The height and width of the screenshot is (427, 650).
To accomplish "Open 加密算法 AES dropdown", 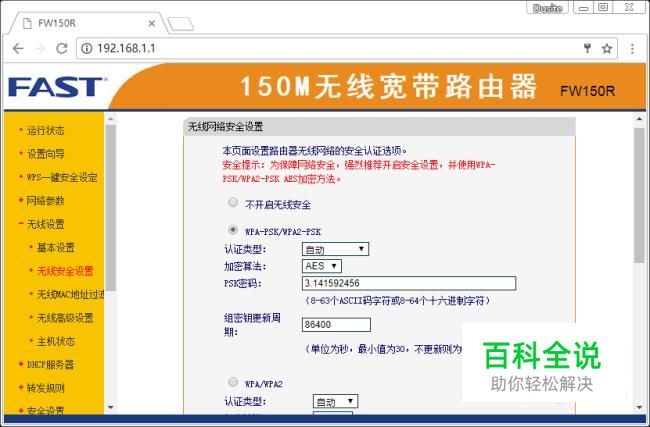I will point(322,266).
